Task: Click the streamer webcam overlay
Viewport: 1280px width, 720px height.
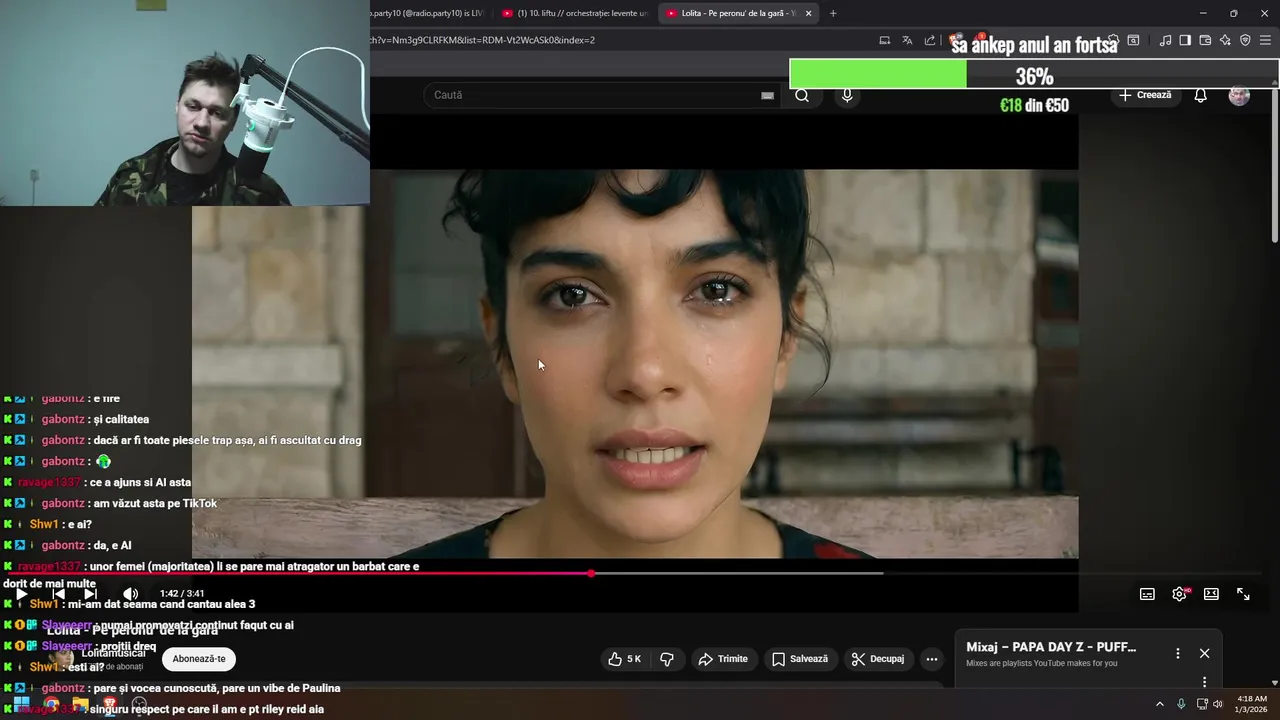Action: (185, 103)
